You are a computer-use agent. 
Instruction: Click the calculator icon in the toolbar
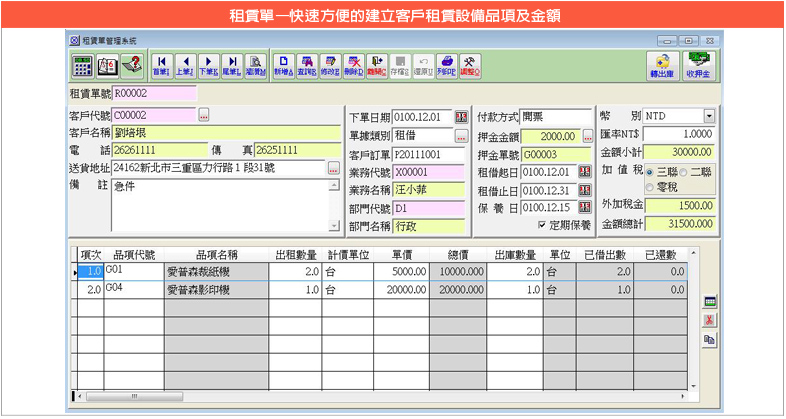83,66
